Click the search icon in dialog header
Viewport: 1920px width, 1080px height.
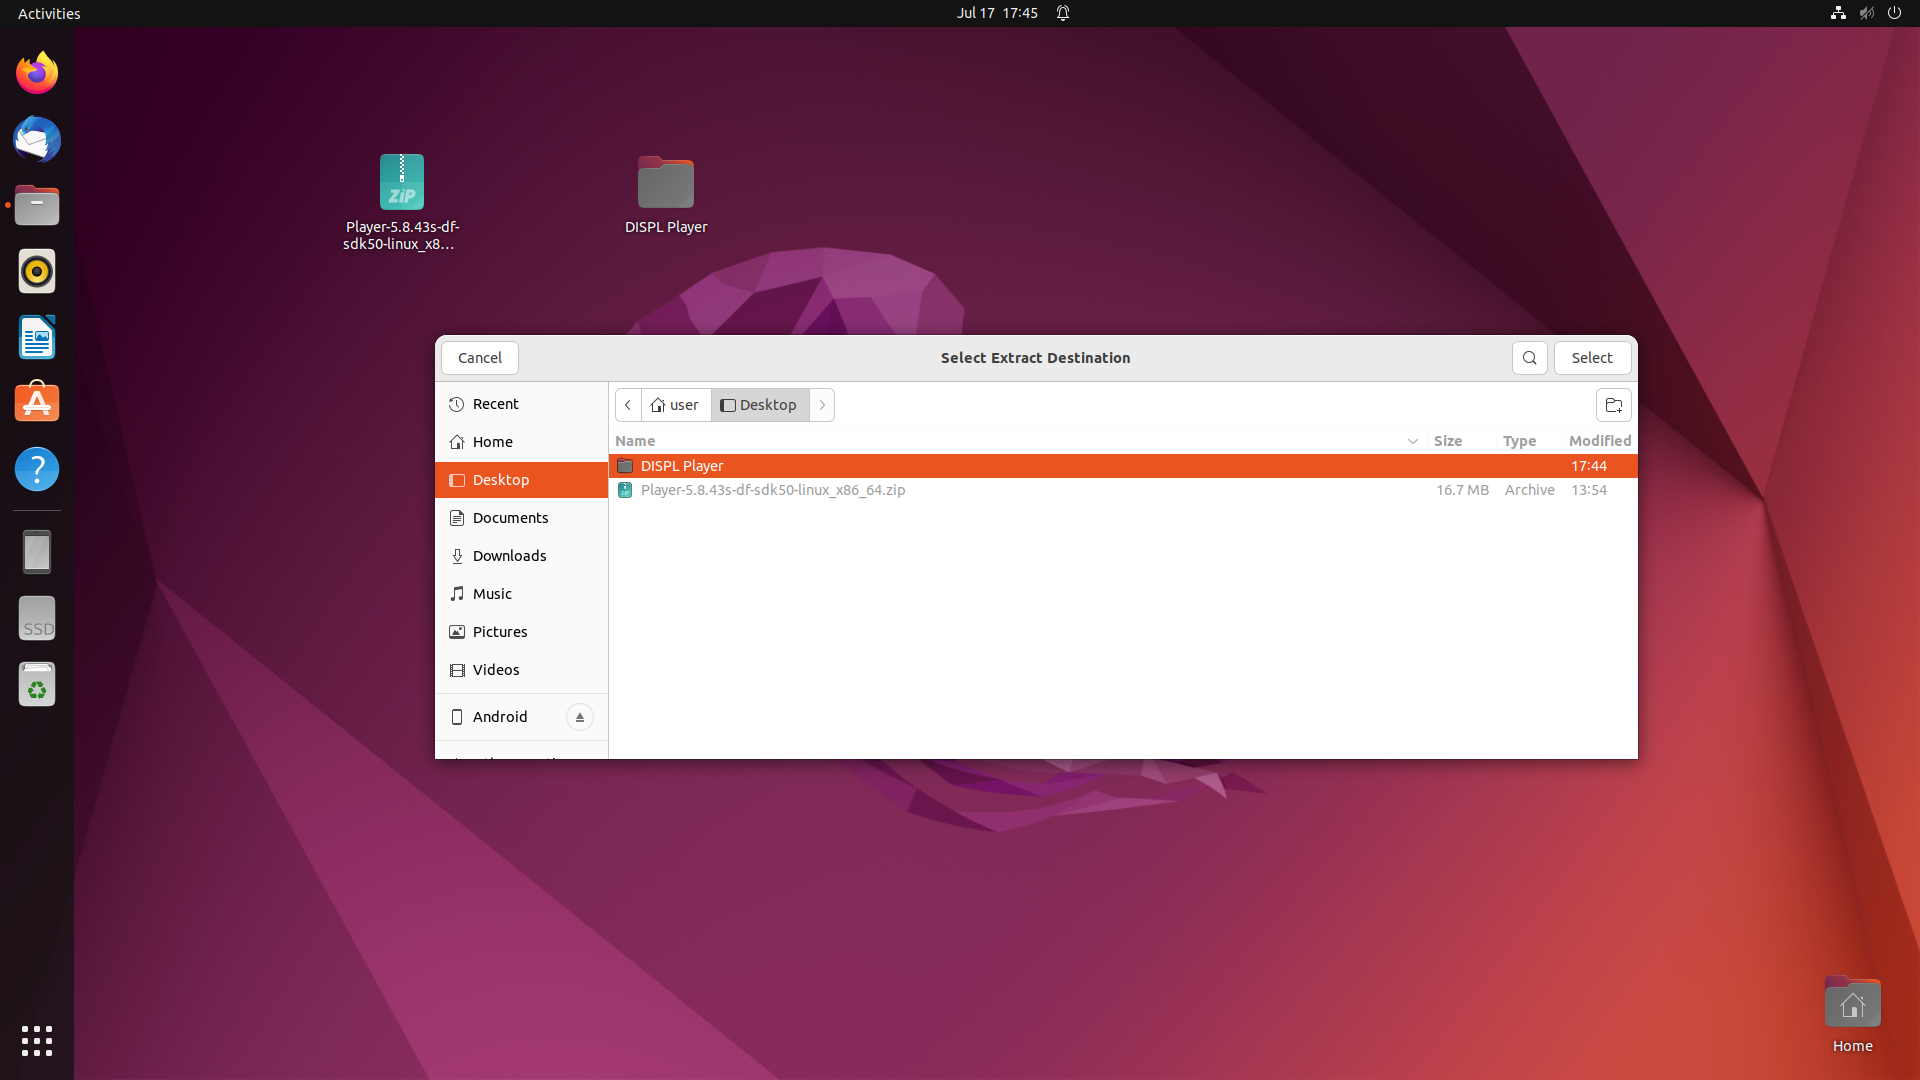(x=1529, y=358)
